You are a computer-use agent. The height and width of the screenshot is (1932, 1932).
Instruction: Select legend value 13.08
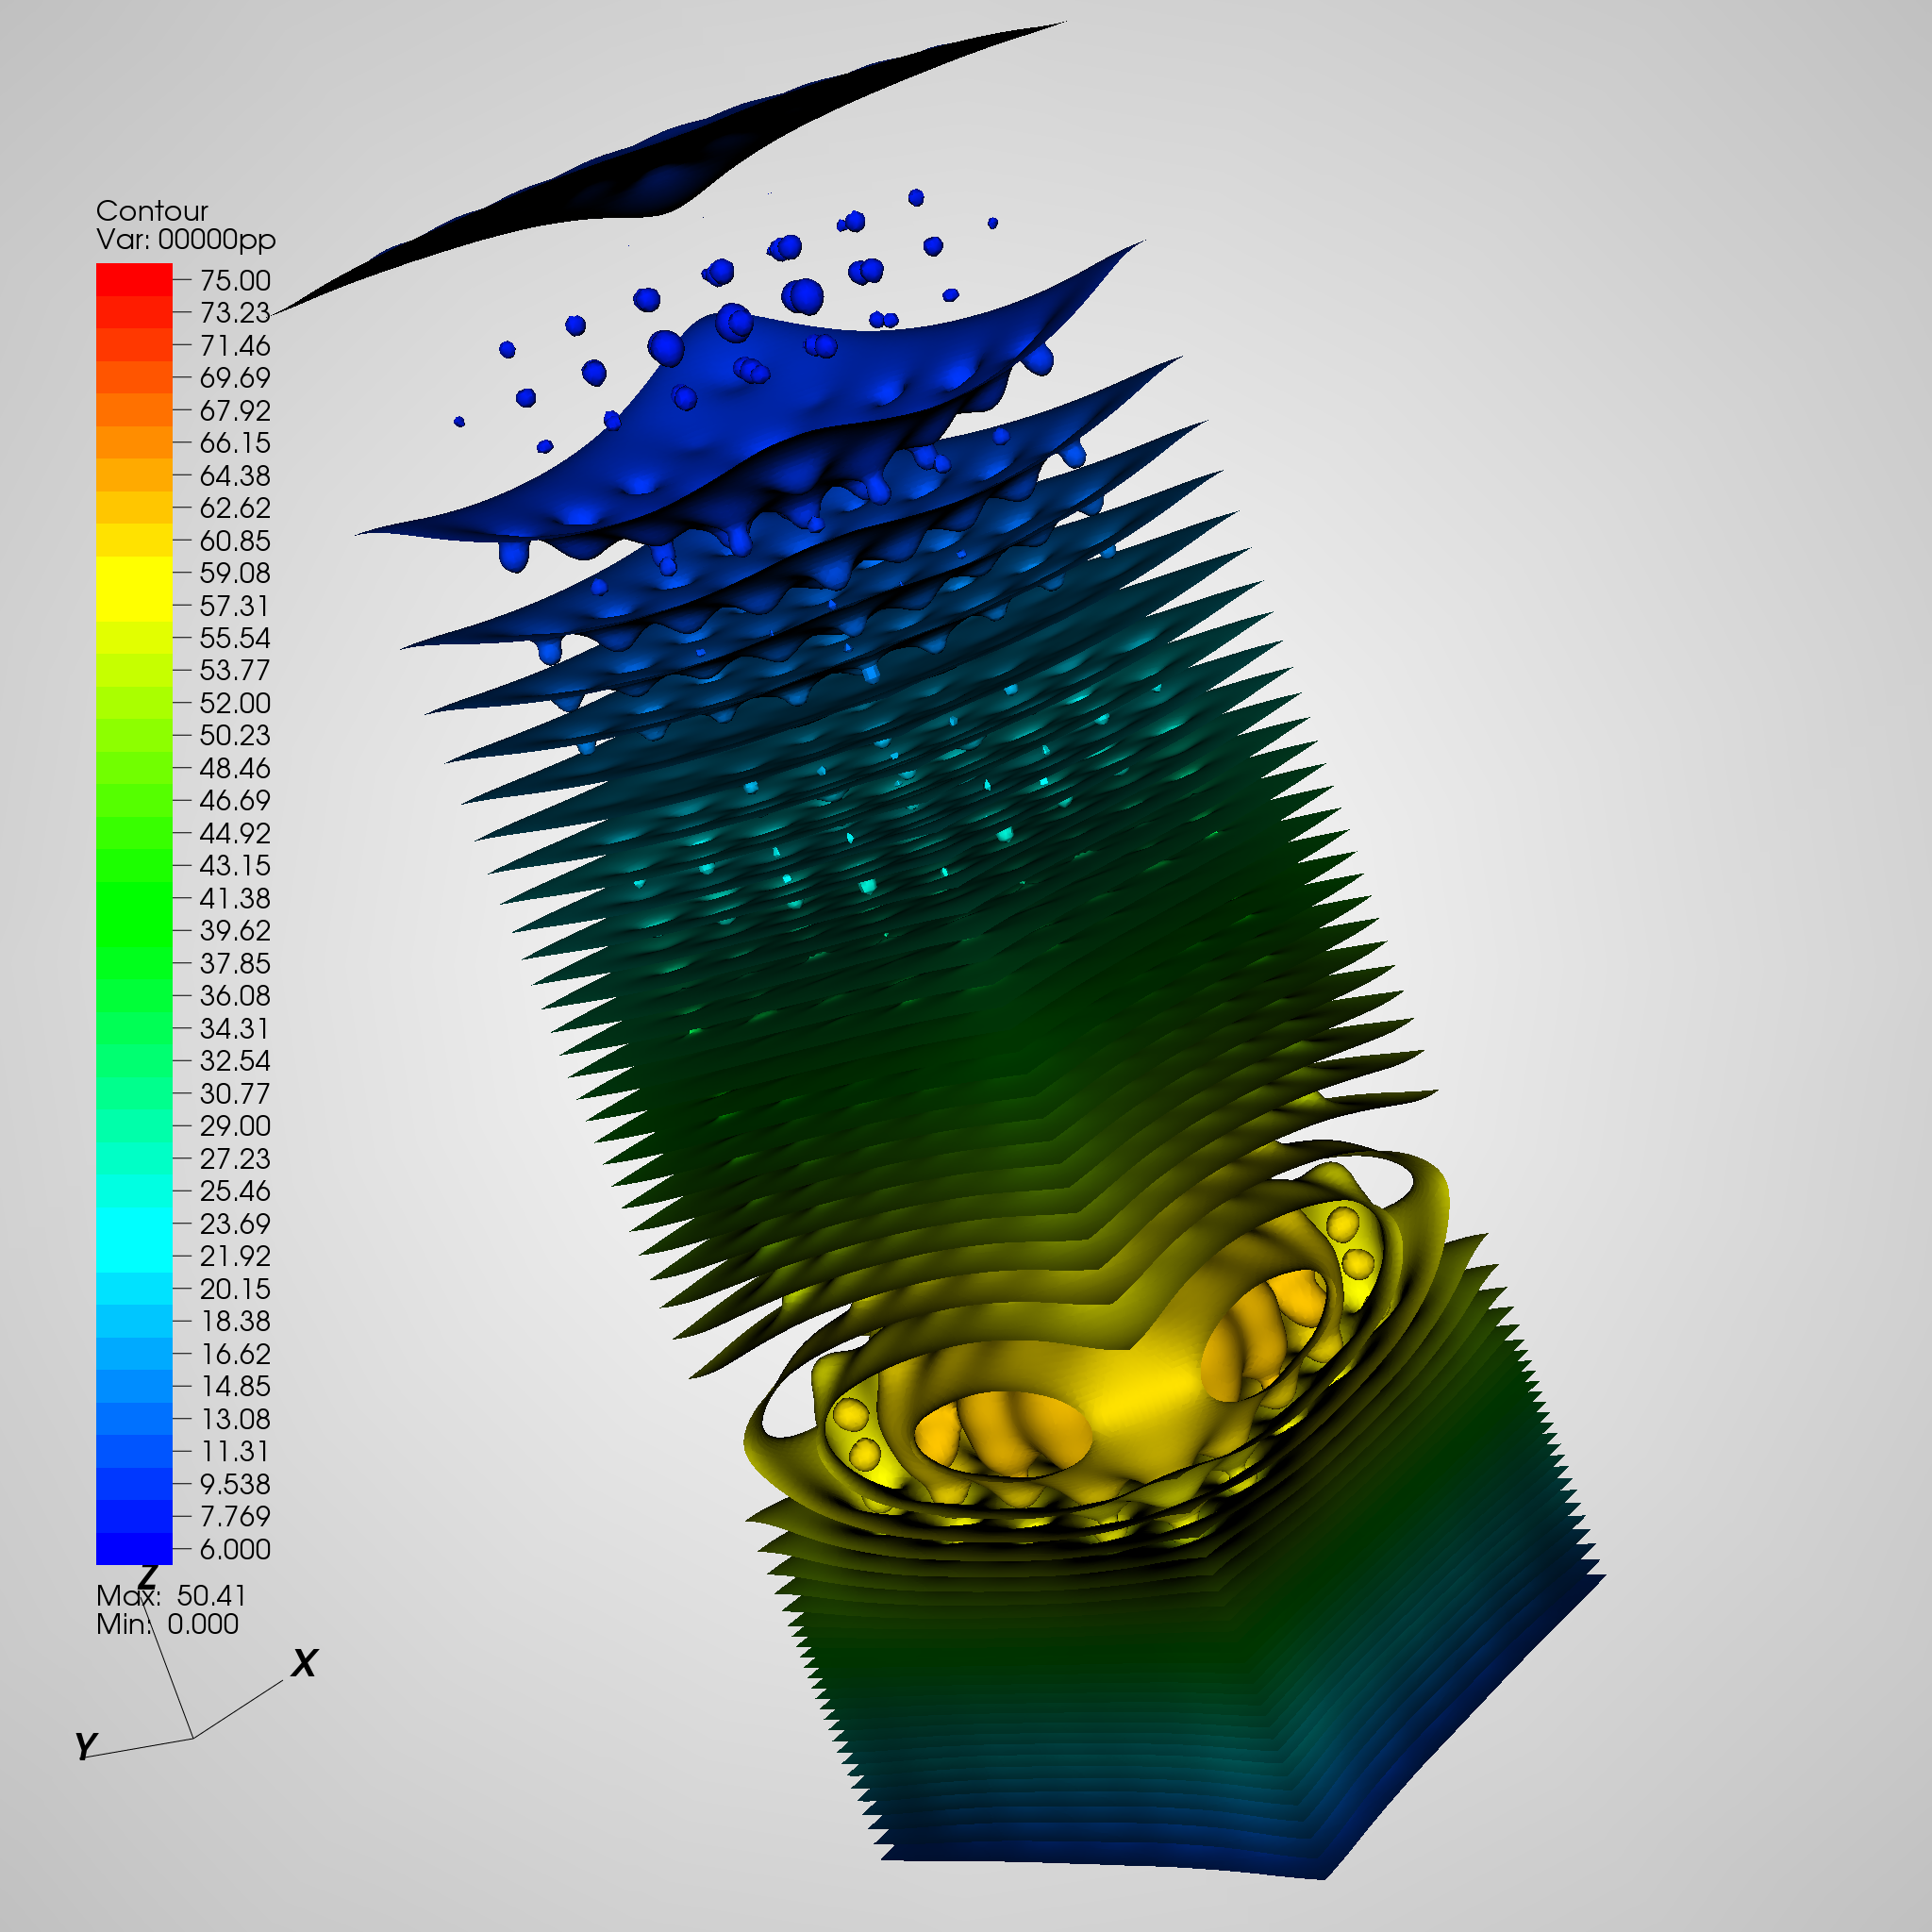[x=235, y=1418]
